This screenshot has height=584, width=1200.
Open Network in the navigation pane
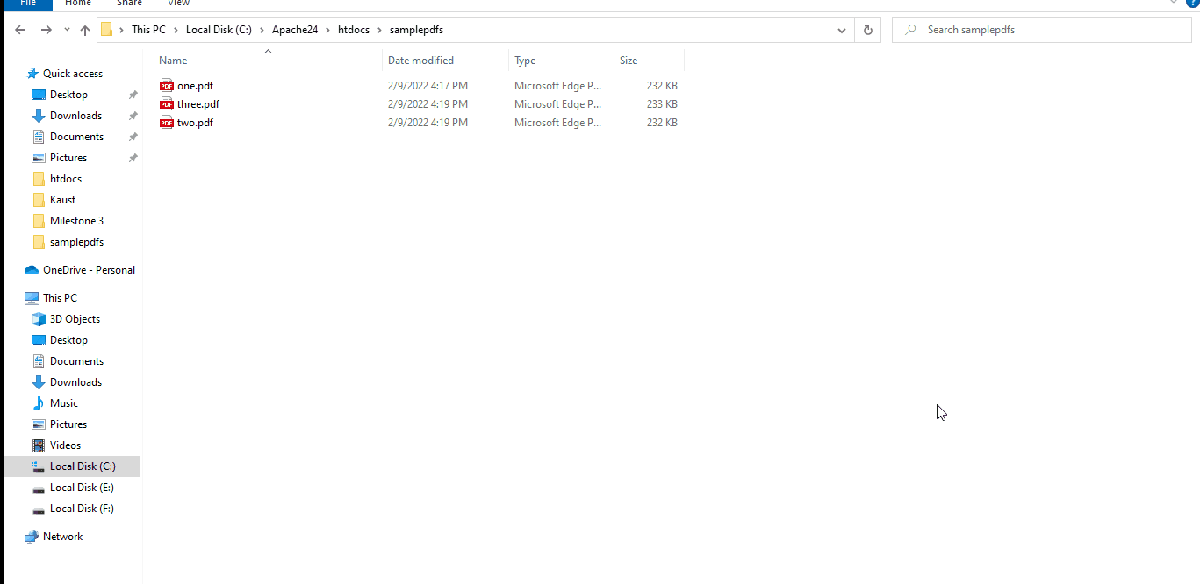(62, 536)
